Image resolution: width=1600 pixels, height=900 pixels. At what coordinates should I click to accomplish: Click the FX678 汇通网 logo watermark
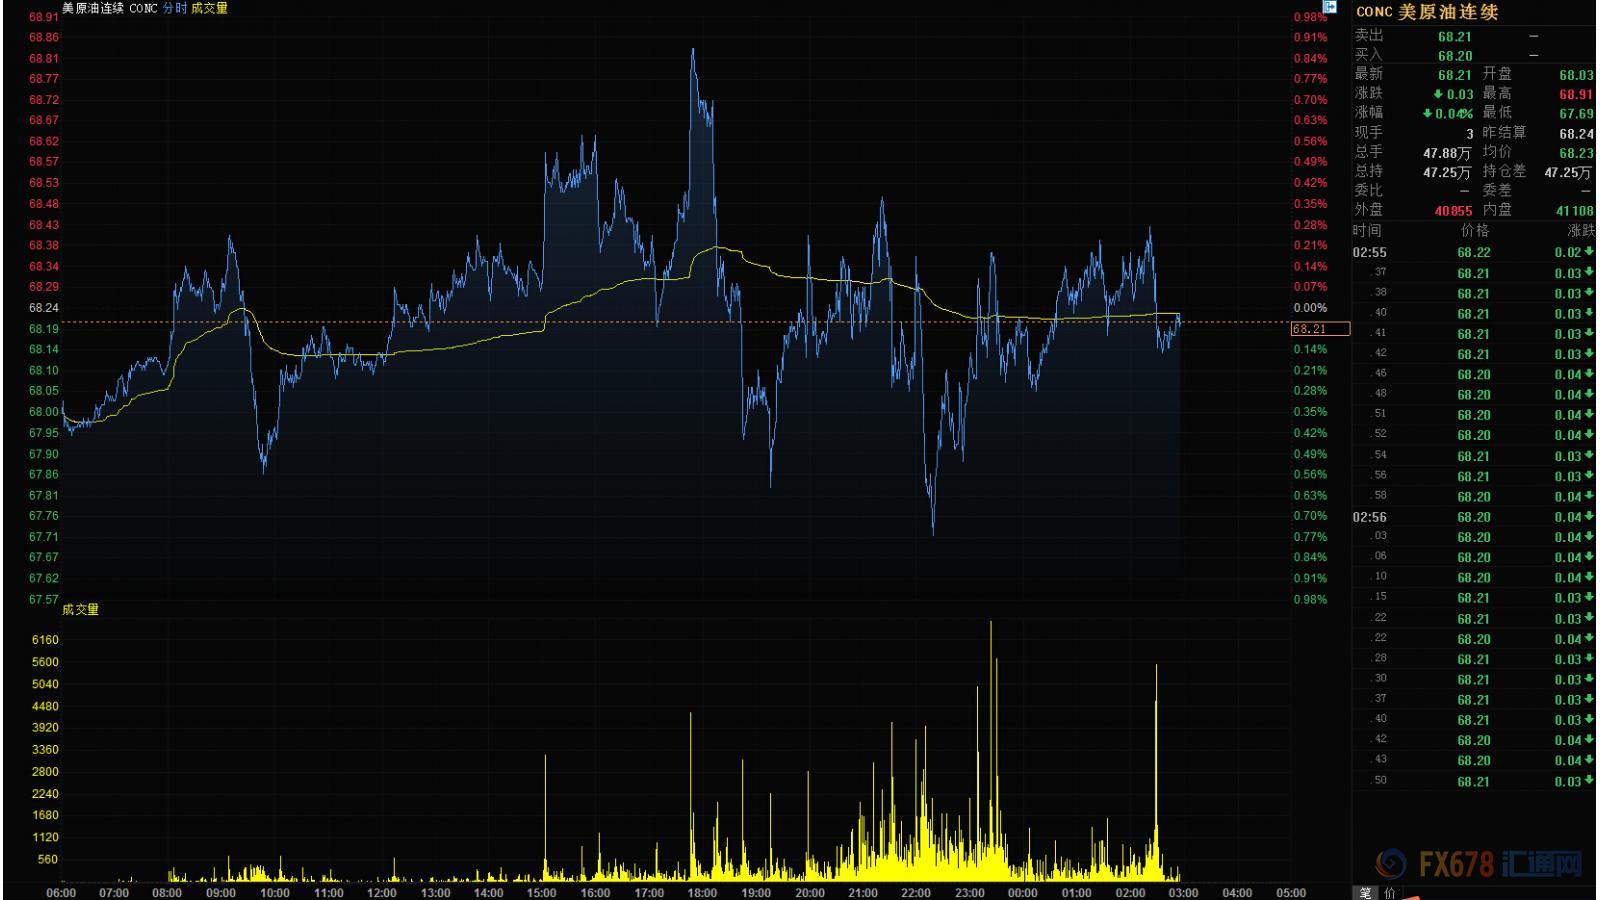click(1481, 863)
